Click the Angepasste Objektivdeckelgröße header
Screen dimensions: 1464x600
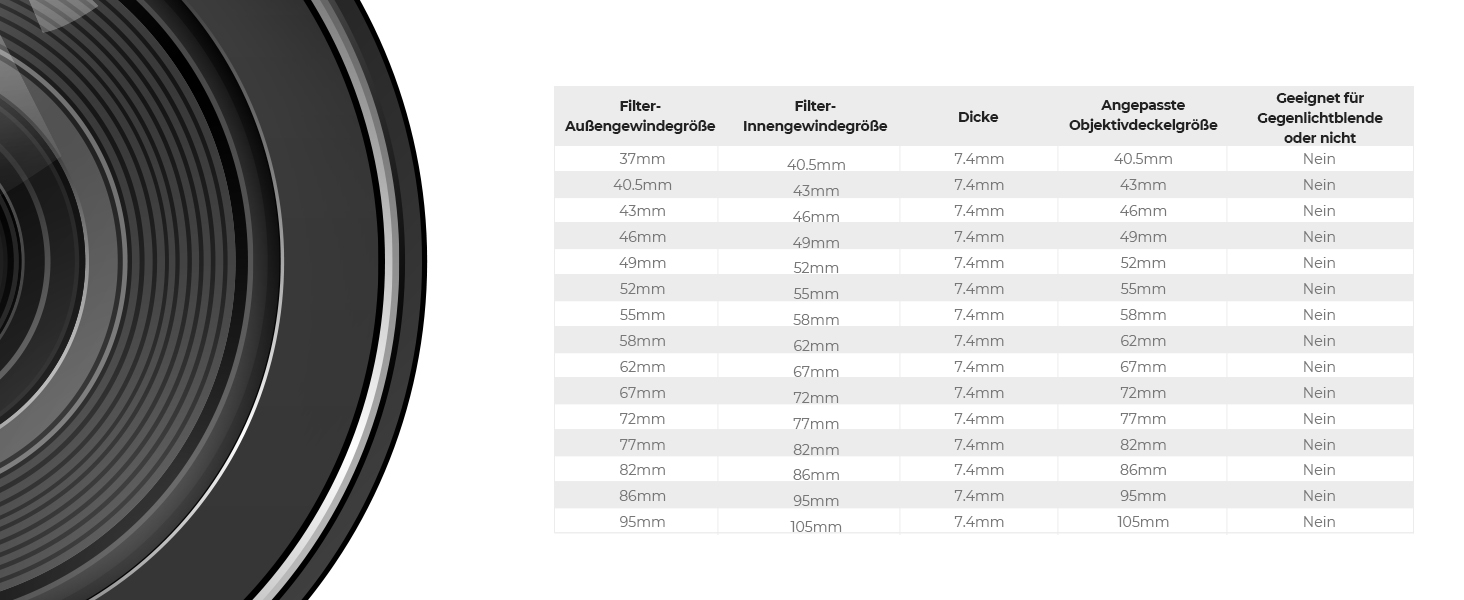1143,116
